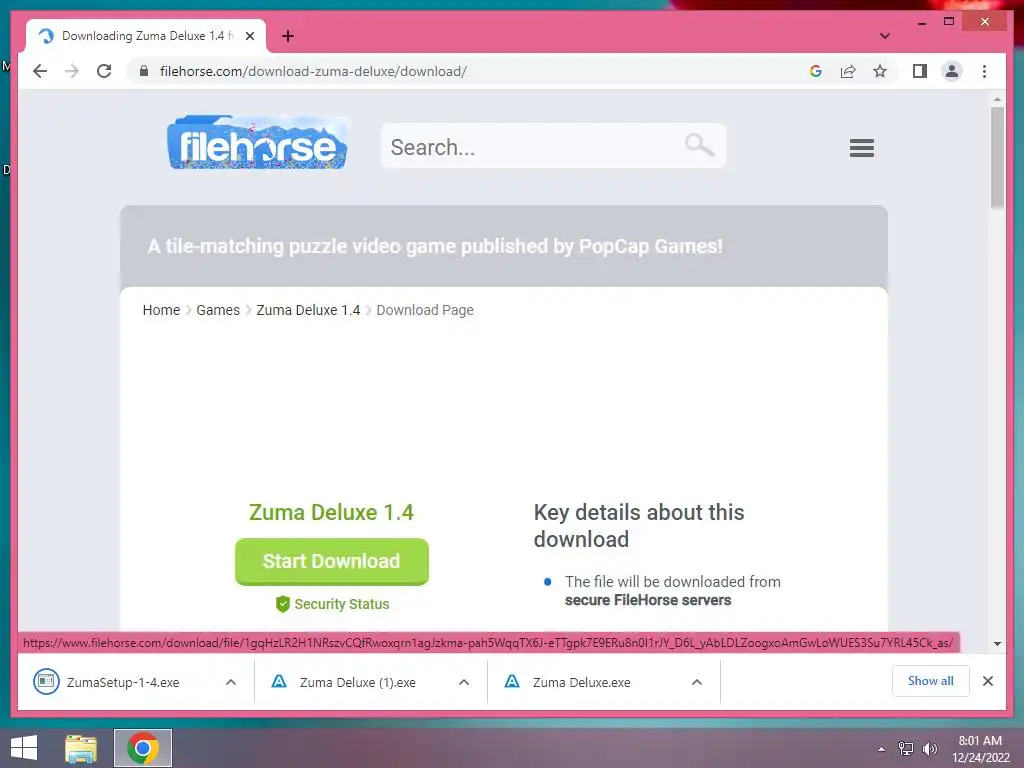Close the downloads bar
Screen dimensions: 1024x768
(x=987, y=681)
